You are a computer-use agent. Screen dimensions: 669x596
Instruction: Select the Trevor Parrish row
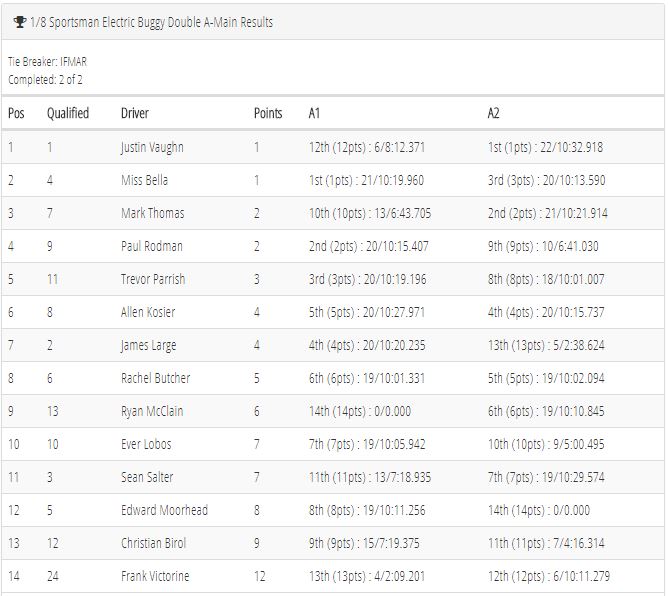(x=333, y=279)
